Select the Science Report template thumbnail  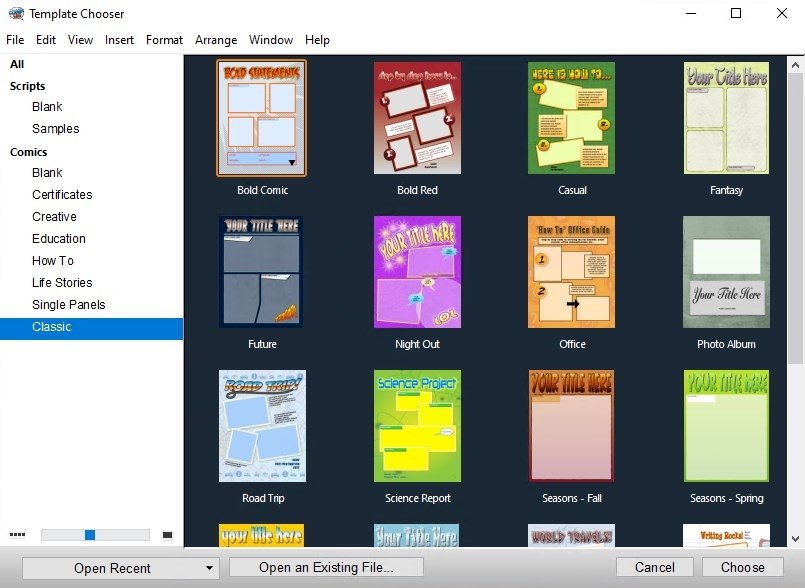(417, 426)
